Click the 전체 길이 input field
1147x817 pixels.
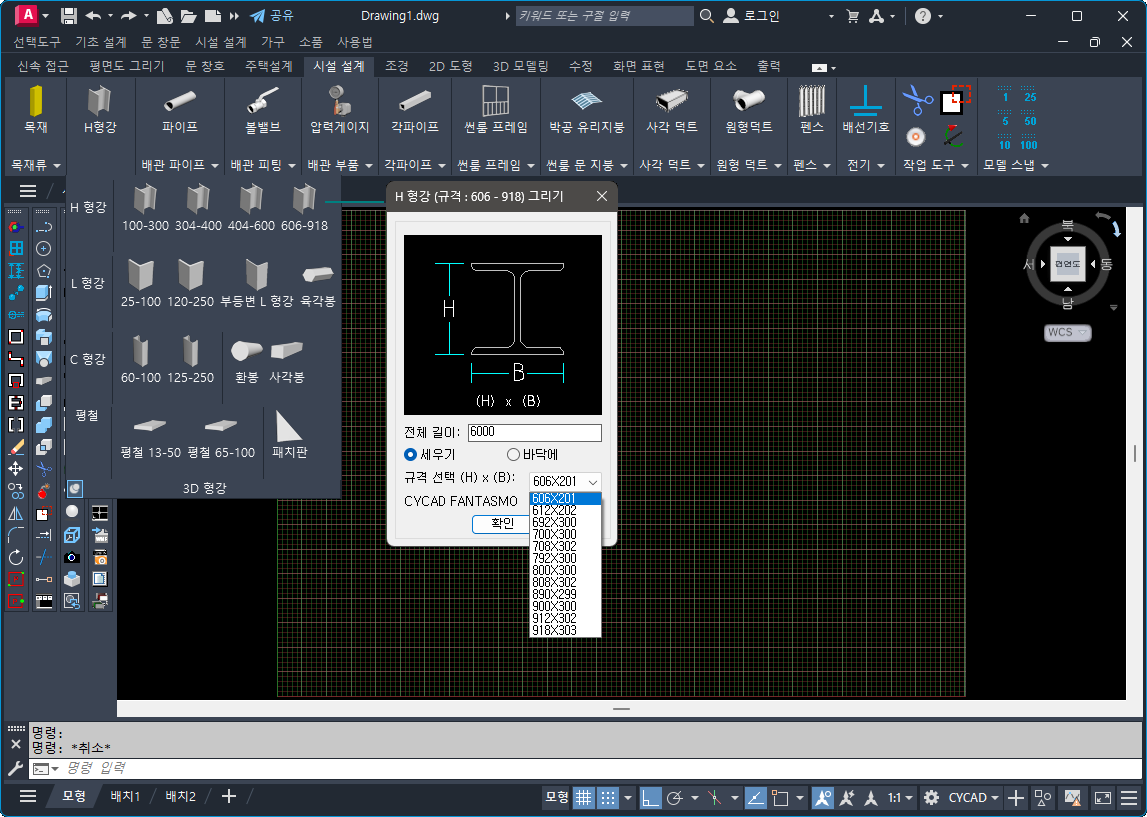534,433
